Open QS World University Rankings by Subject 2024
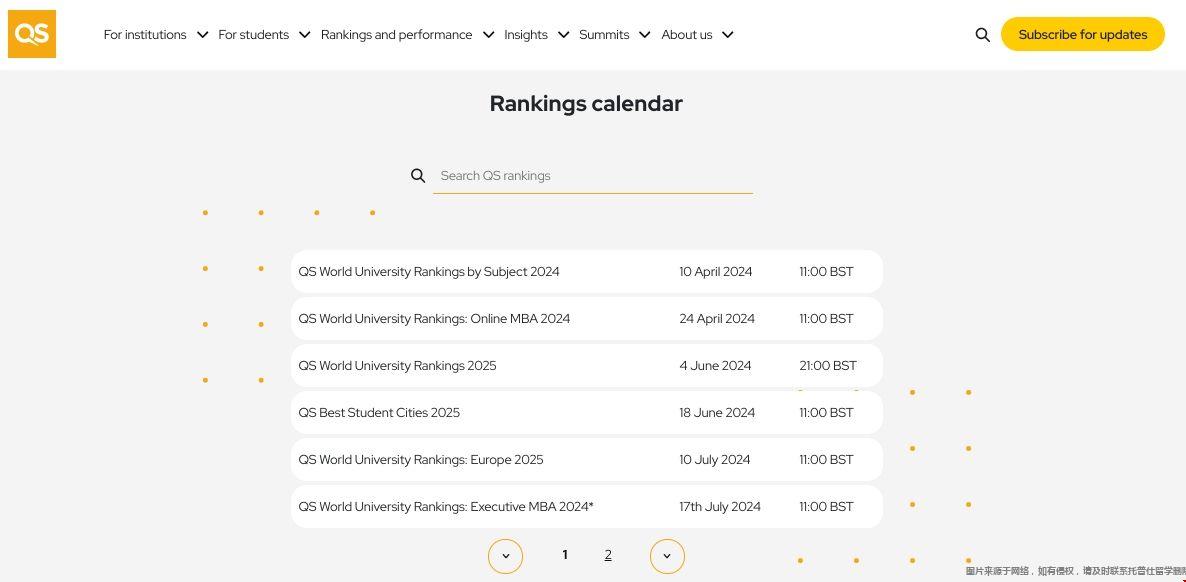Image resolution: width=1186 pixels, height=582 pixels. (429, 272)
